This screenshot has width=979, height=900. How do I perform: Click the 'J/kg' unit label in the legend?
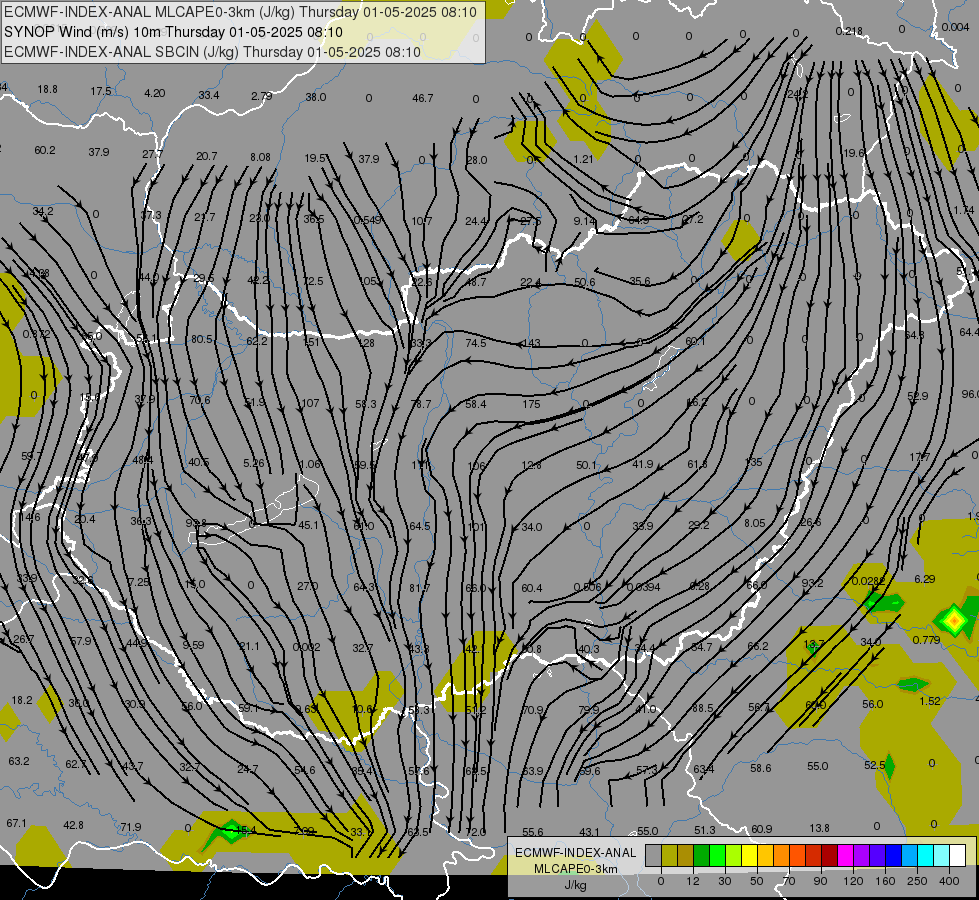[575, 885]
